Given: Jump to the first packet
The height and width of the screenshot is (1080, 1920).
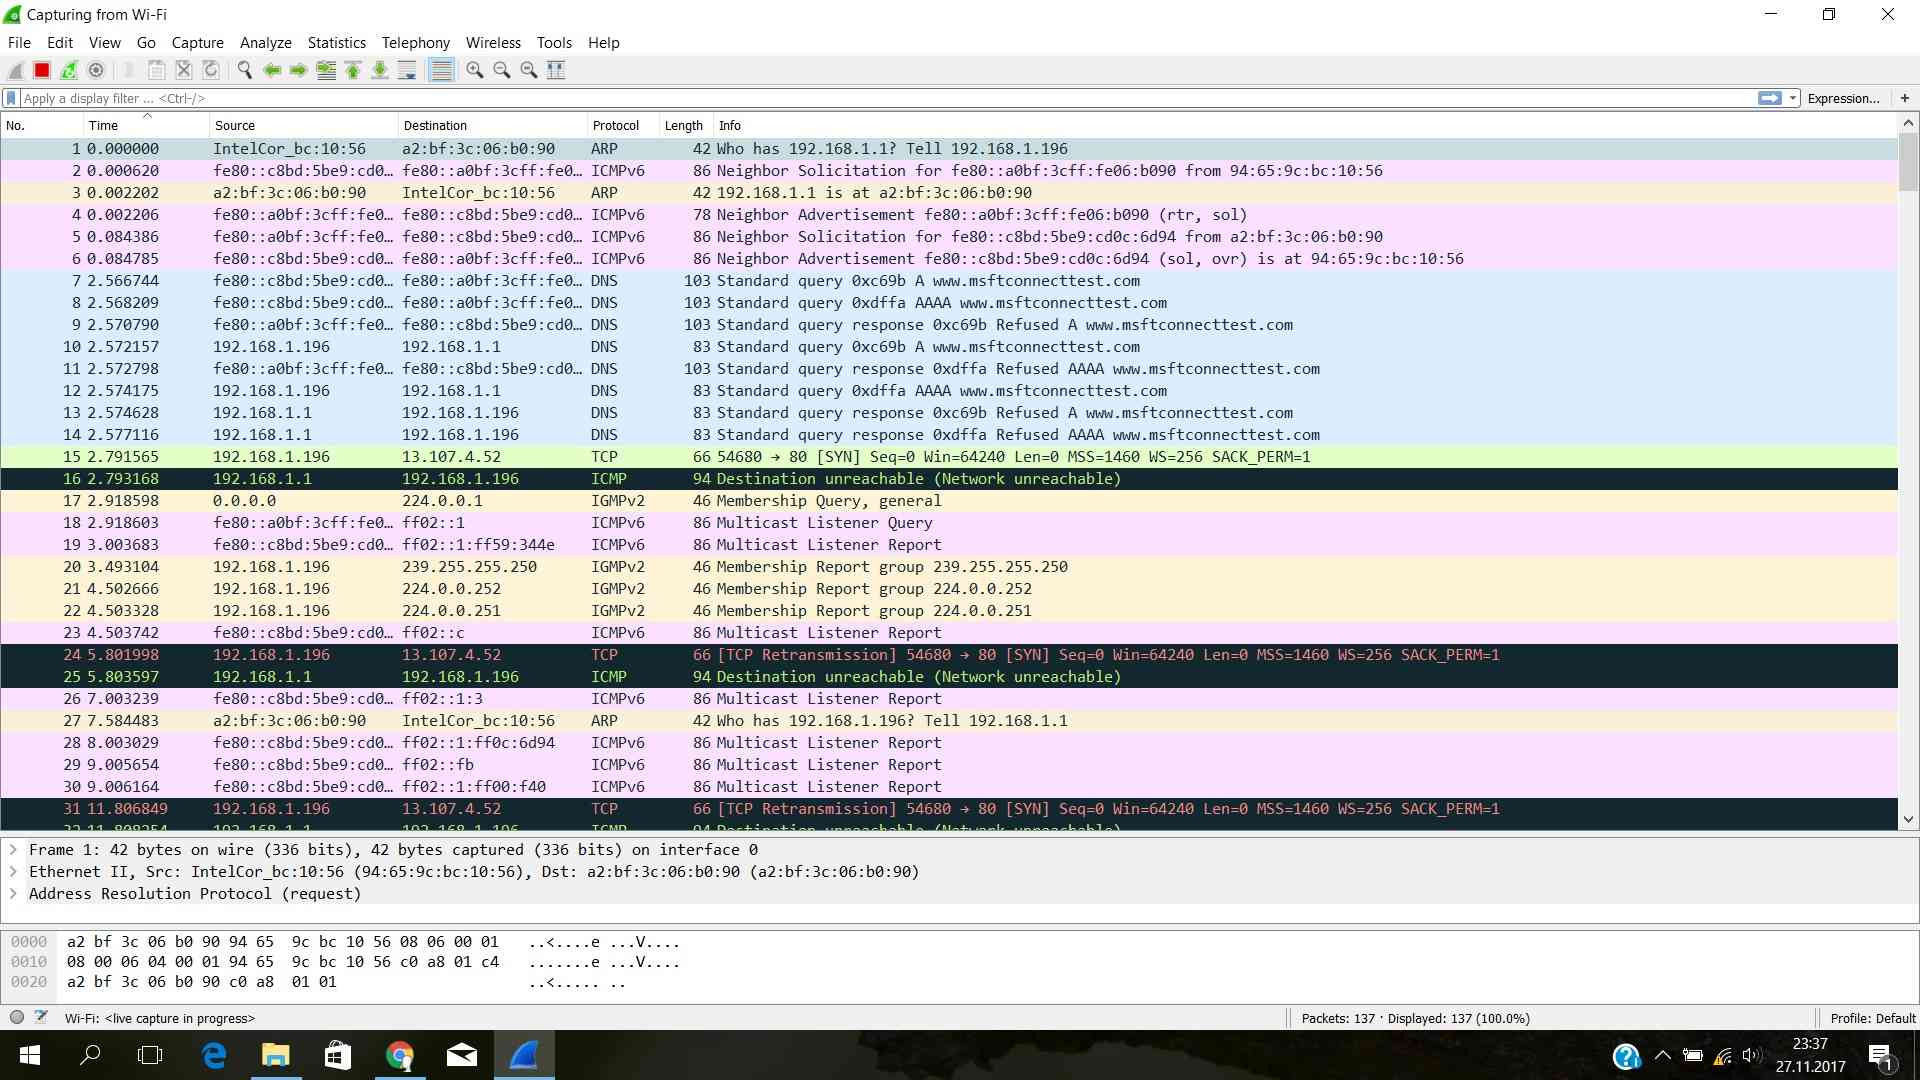Looking at the screenshot, I should (x=353, y=70).
